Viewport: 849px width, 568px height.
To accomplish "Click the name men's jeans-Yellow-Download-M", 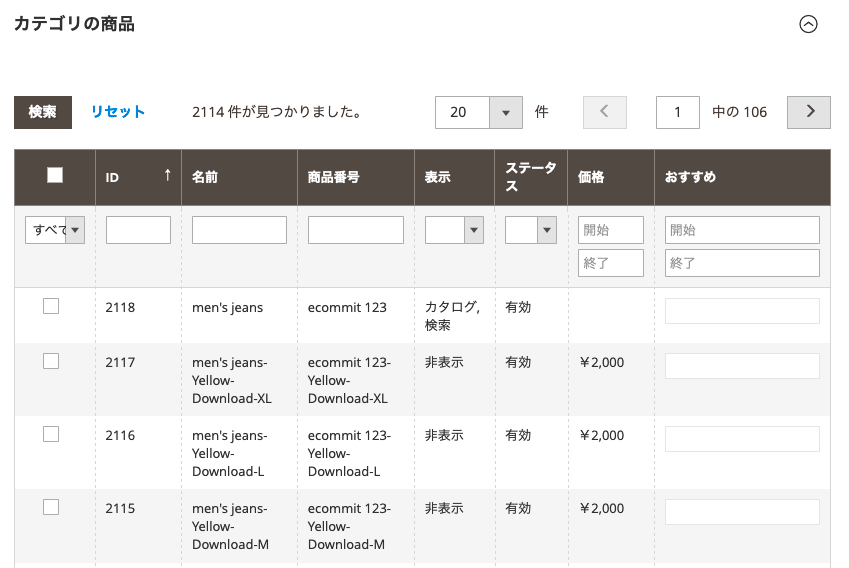I will point(230,527).
